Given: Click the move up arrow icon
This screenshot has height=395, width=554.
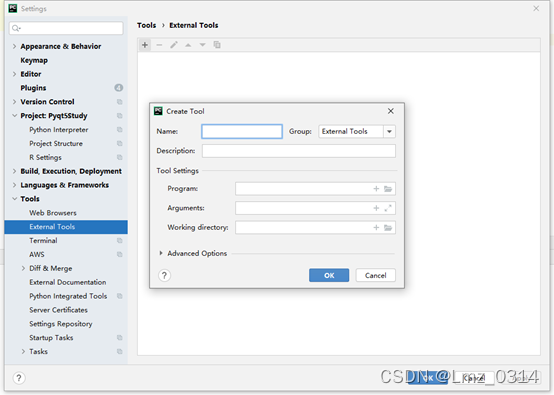Looking at the screenshot, I should (x=188, y=45).
